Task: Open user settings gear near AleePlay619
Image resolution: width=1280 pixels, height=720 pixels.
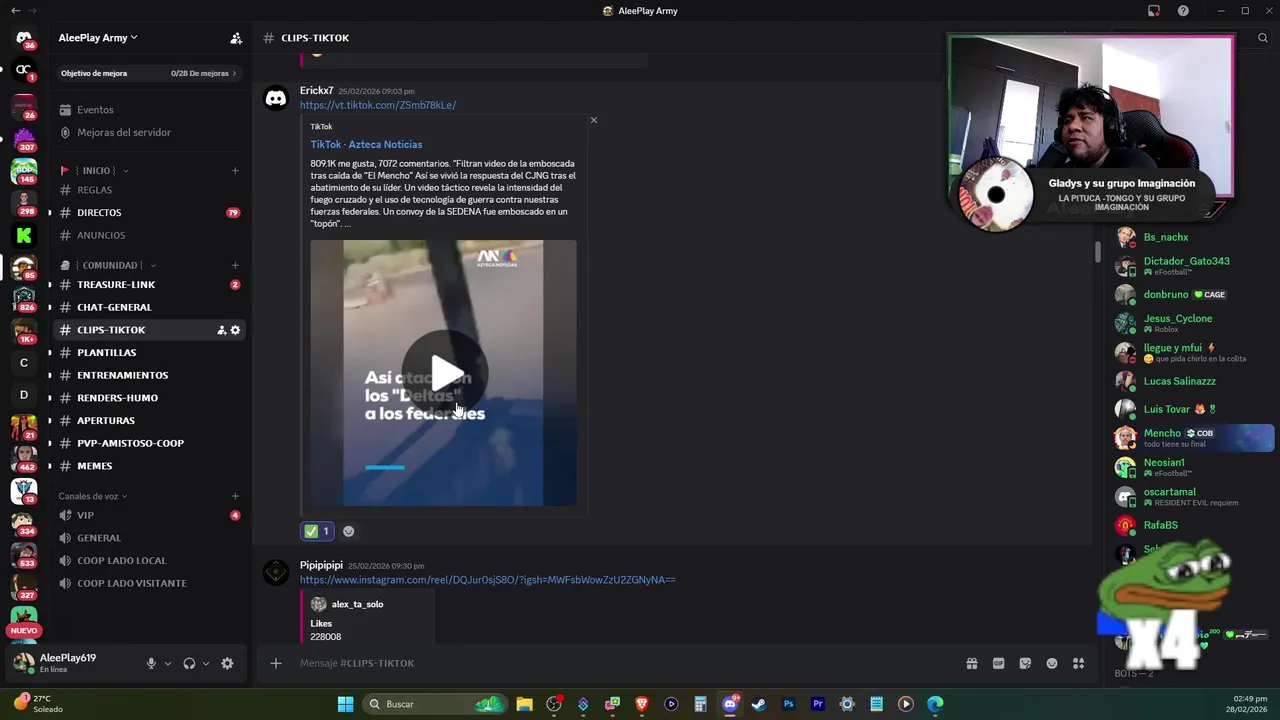Action: [x=227, y=663]
